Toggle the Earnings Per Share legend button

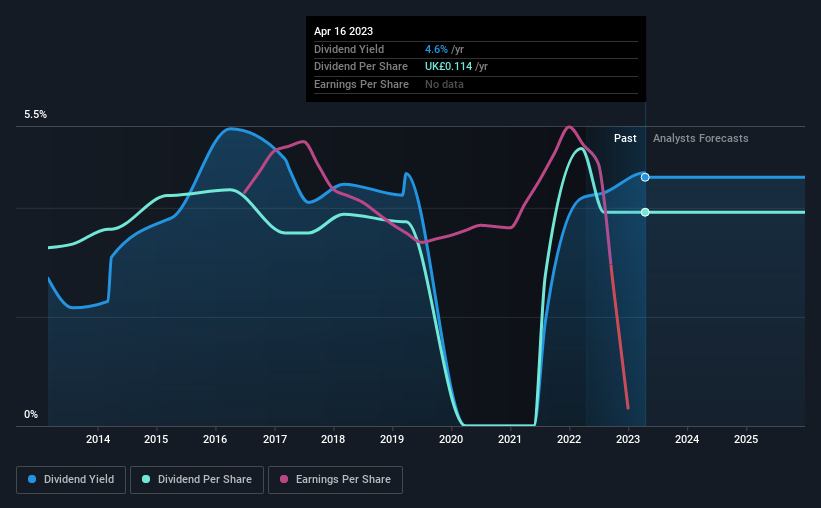pos(336,480)
